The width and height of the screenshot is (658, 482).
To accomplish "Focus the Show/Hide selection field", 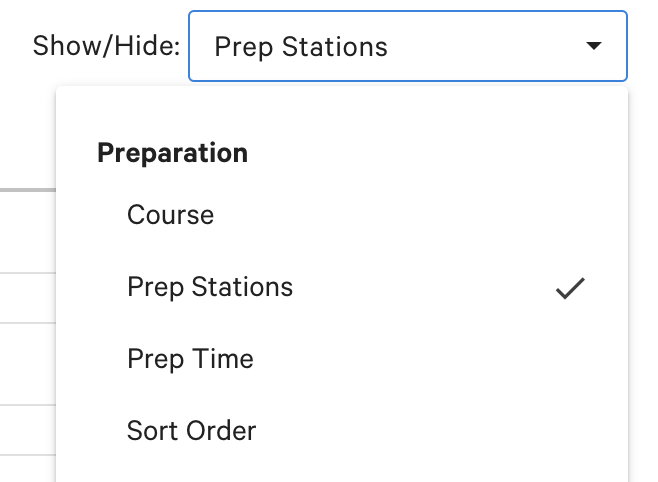I will point(407,46).
